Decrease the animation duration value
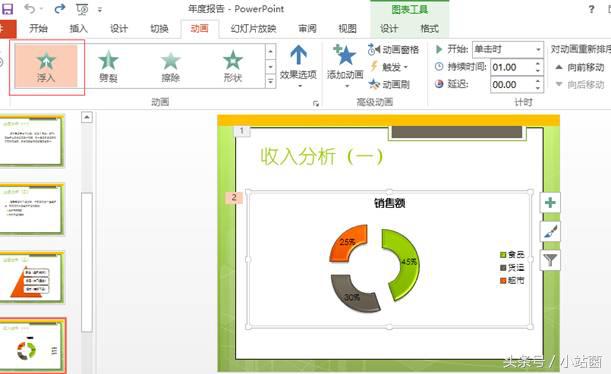This screenshot has width=611, height=374. [538, 71]
